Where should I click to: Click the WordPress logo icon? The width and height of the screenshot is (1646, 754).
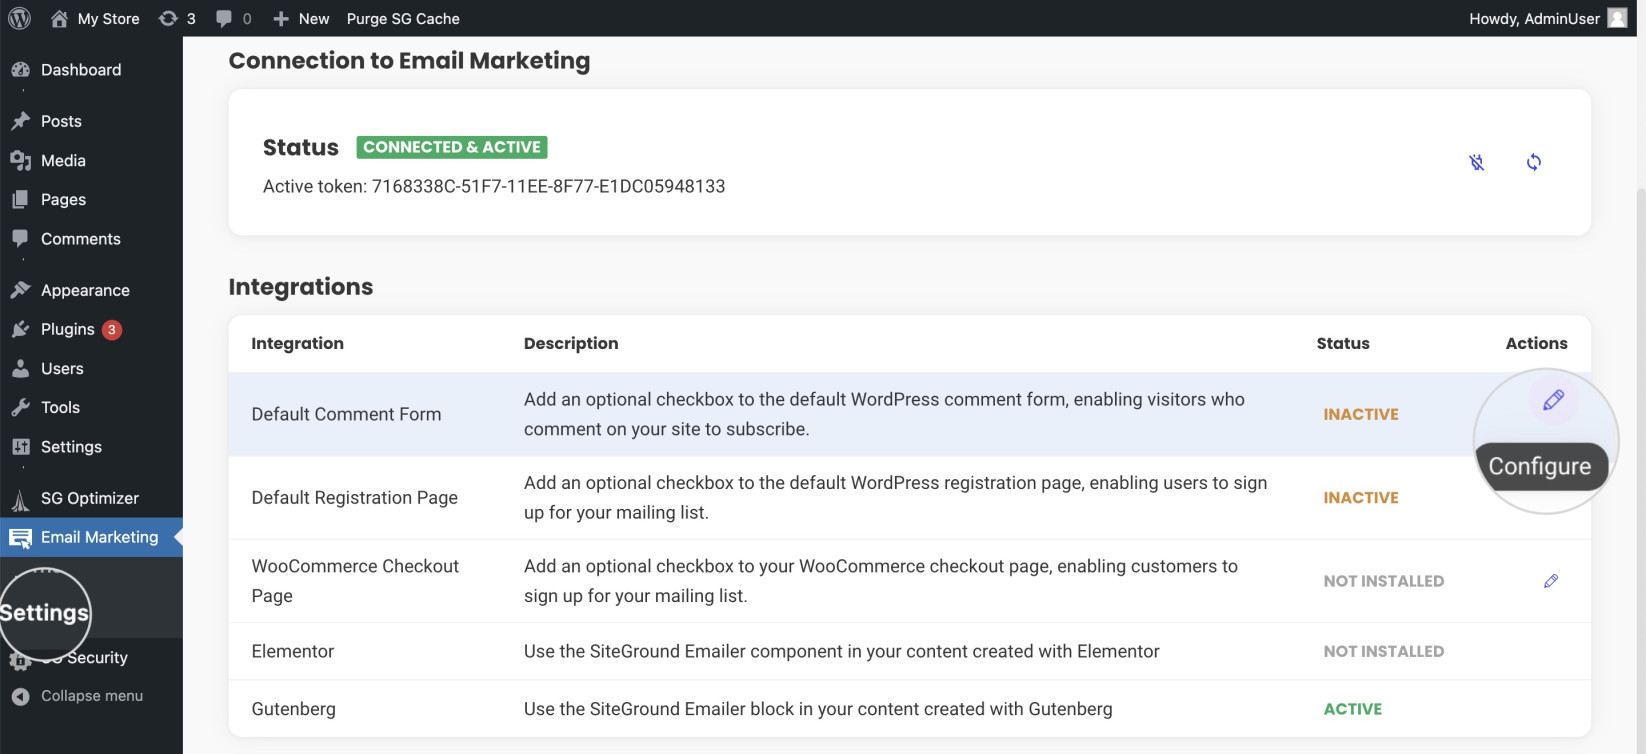(x=20, y=18)
